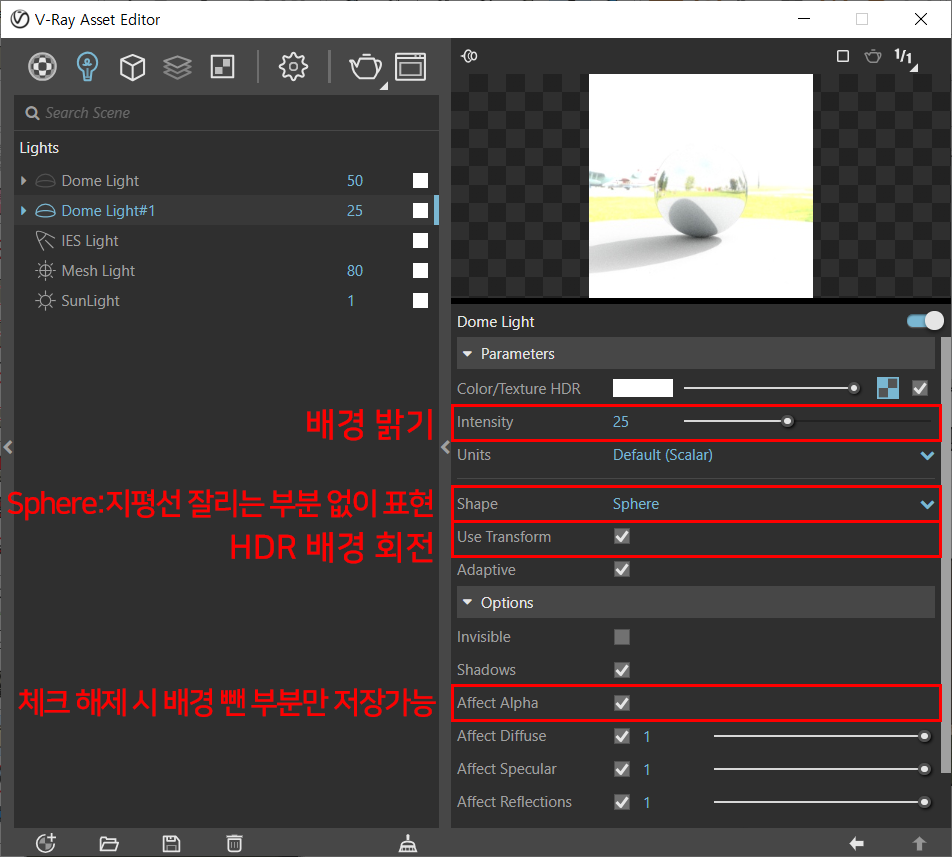Image resolution: width=952 pixels, height=857 pixels.
Task: Open the Units dropdown
Action: tap(774, 455)
